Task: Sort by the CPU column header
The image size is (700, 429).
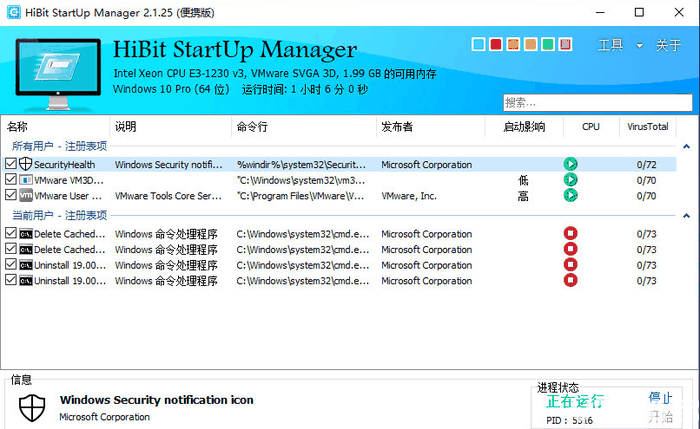Action: pos(591,127)
